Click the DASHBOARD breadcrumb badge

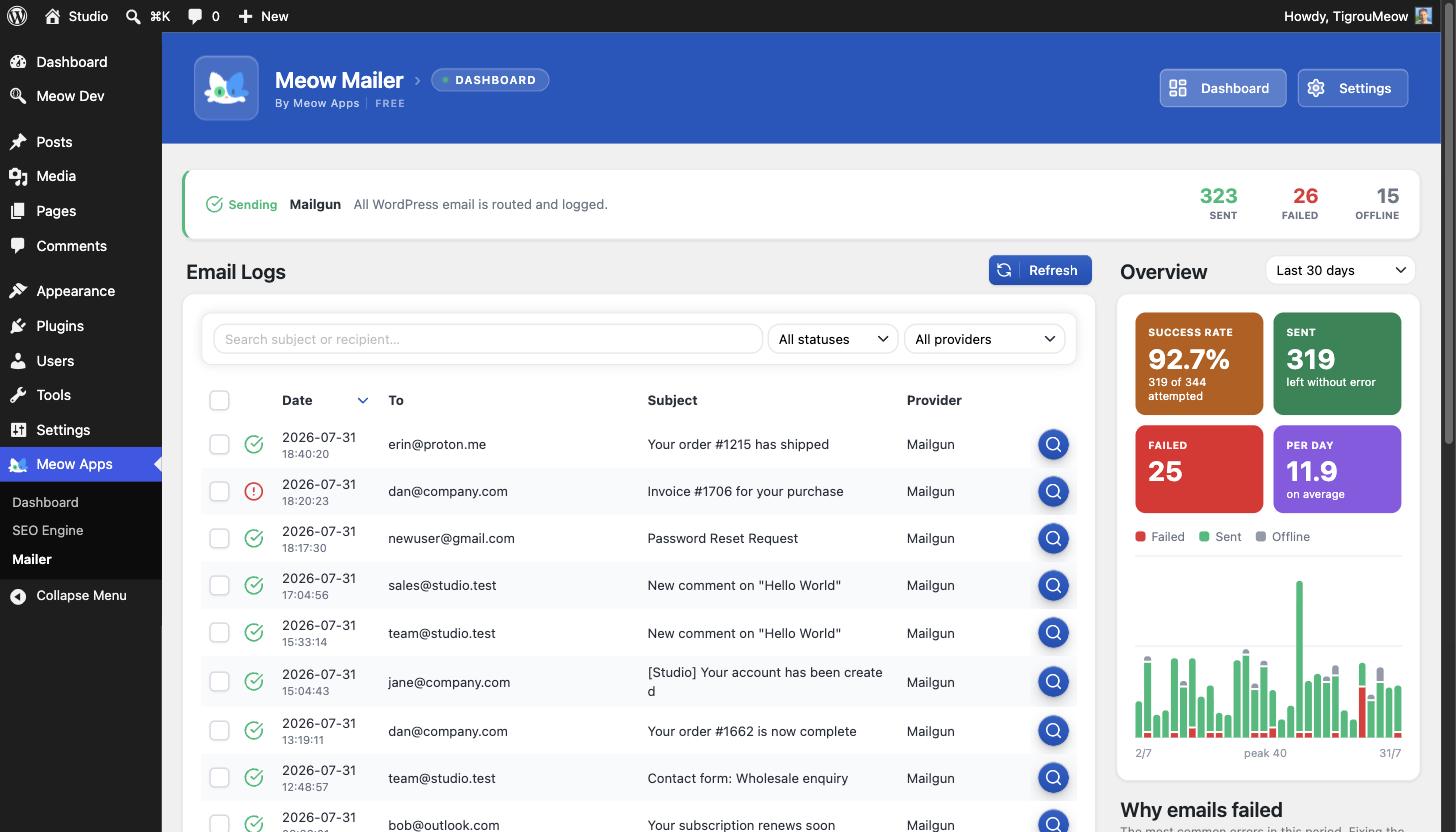[x=490, y=80]
